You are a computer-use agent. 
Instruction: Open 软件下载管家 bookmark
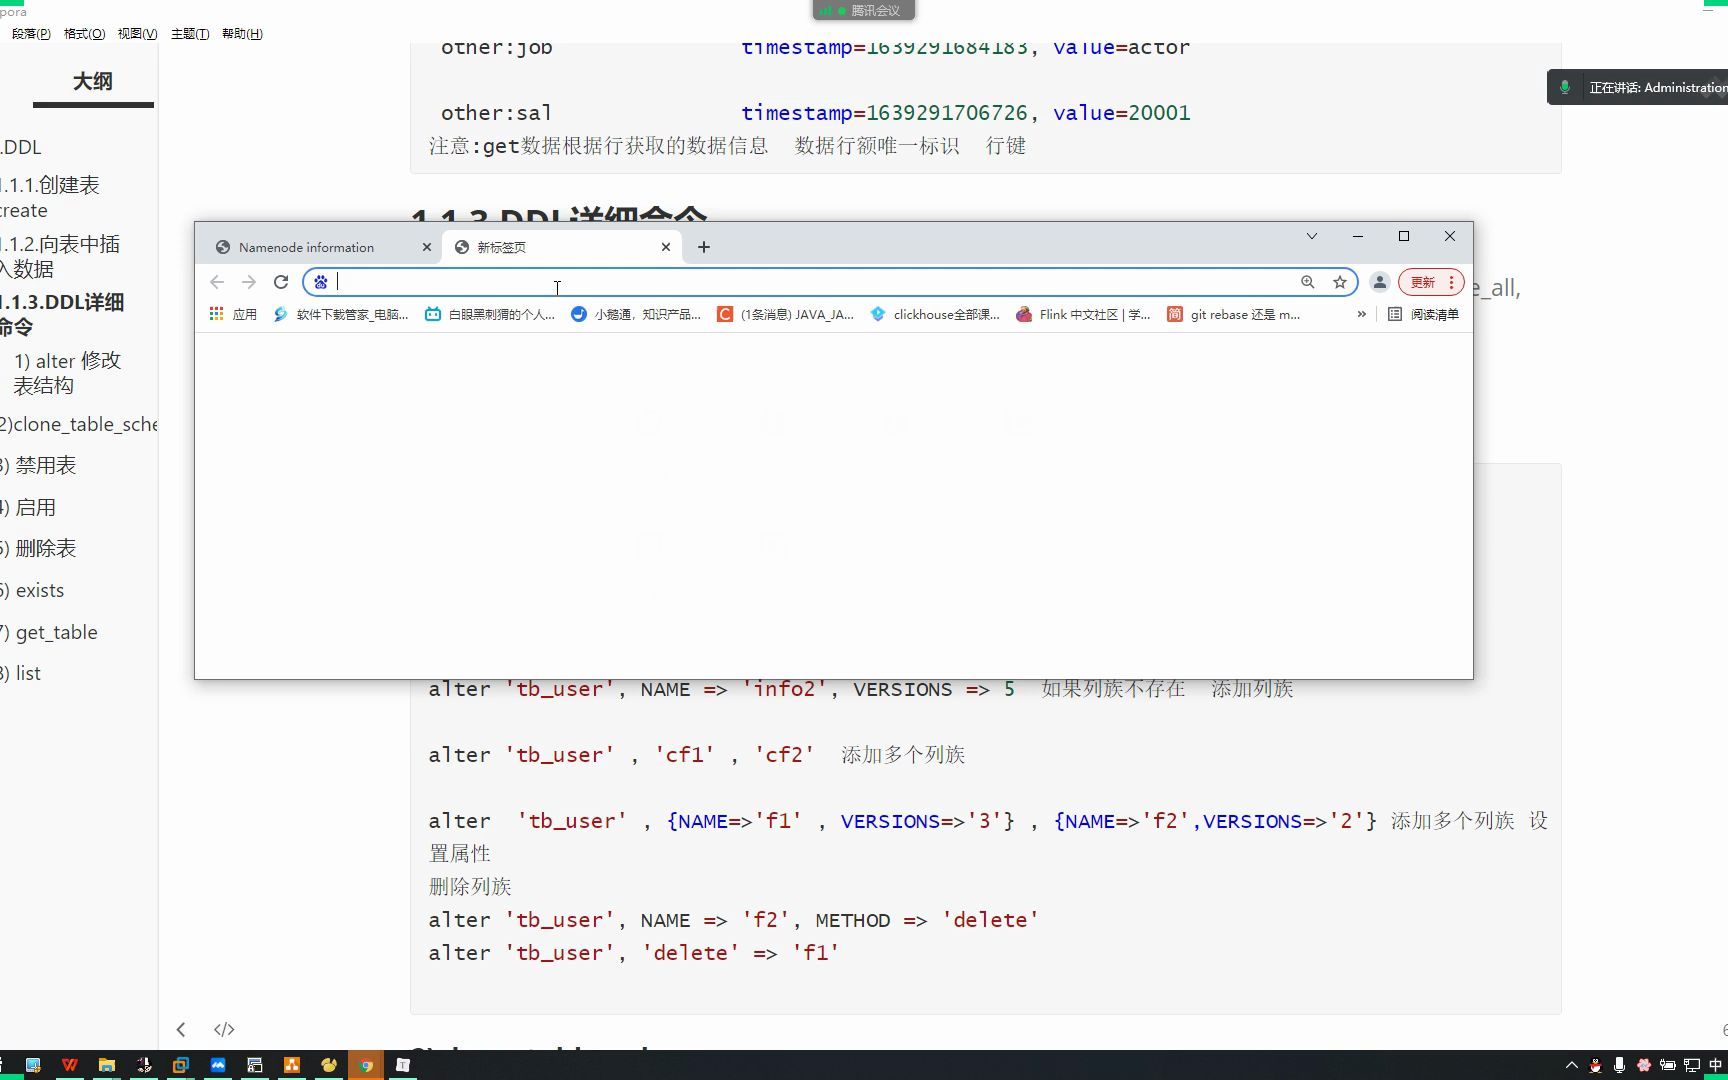click(x=341, y=314)
